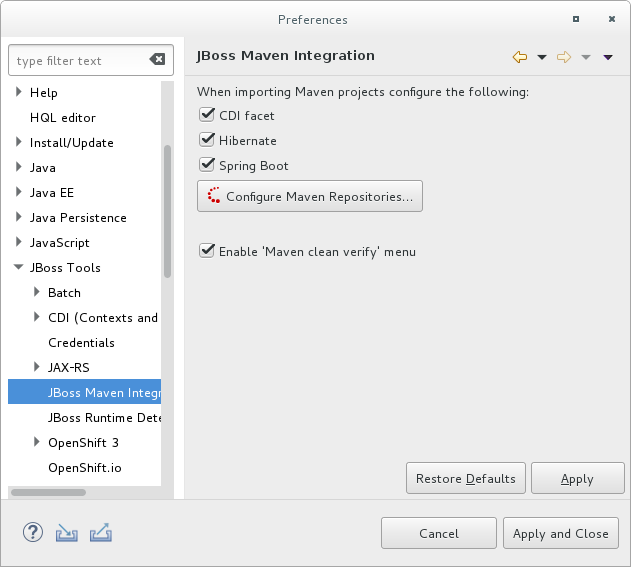The width and height of the screenshot is (631, 567).
Task: Toggle Enable 'Maven clean verify' menu checkbox
Action: [207, 251]
